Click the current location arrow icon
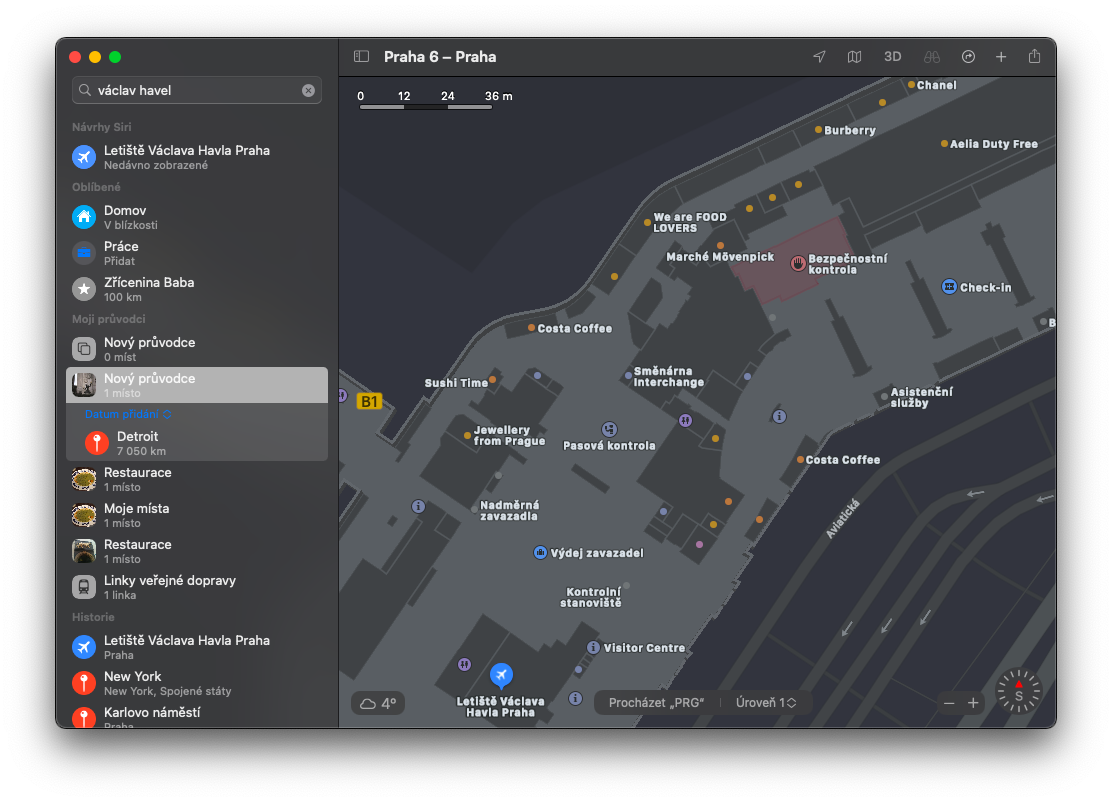The width and height of the screenshot is (1112, 802). (819, 57)
